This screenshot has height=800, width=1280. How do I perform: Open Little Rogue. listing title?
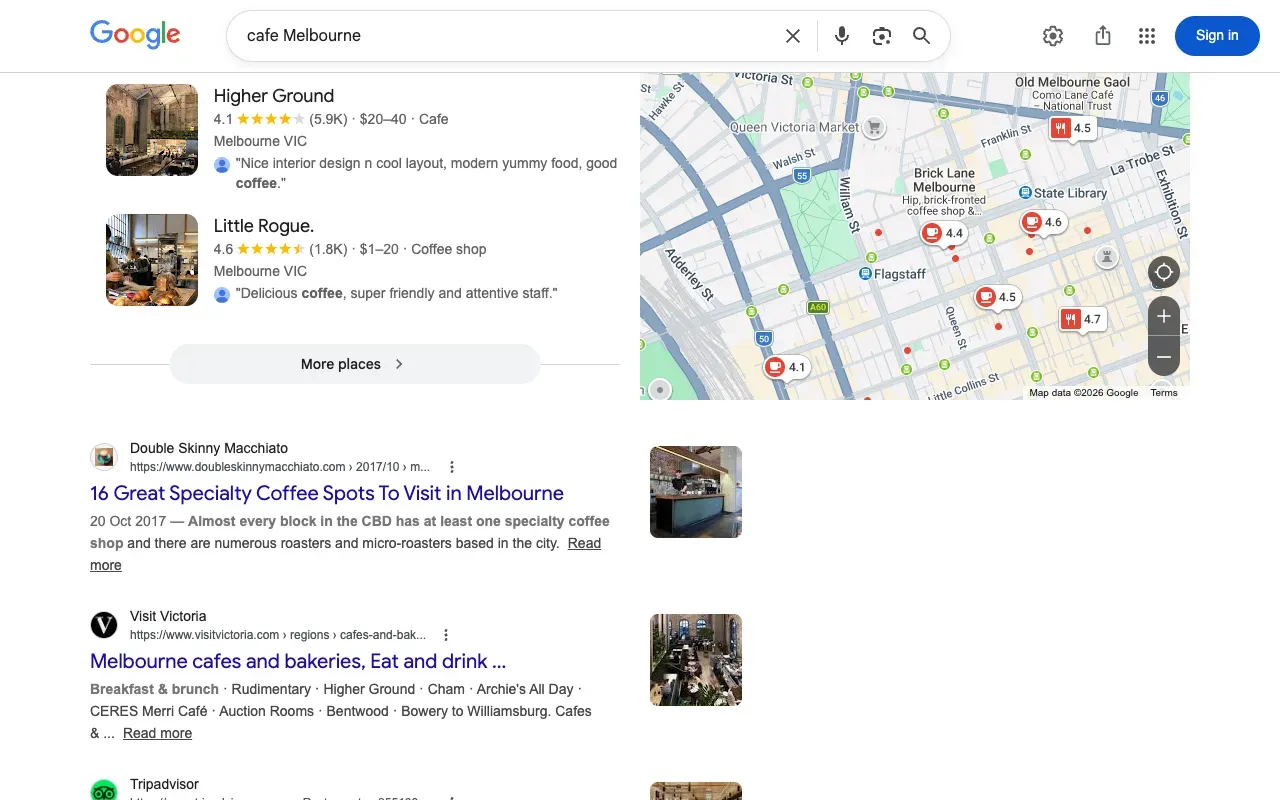pyautogui.click(x=264, y=226)
